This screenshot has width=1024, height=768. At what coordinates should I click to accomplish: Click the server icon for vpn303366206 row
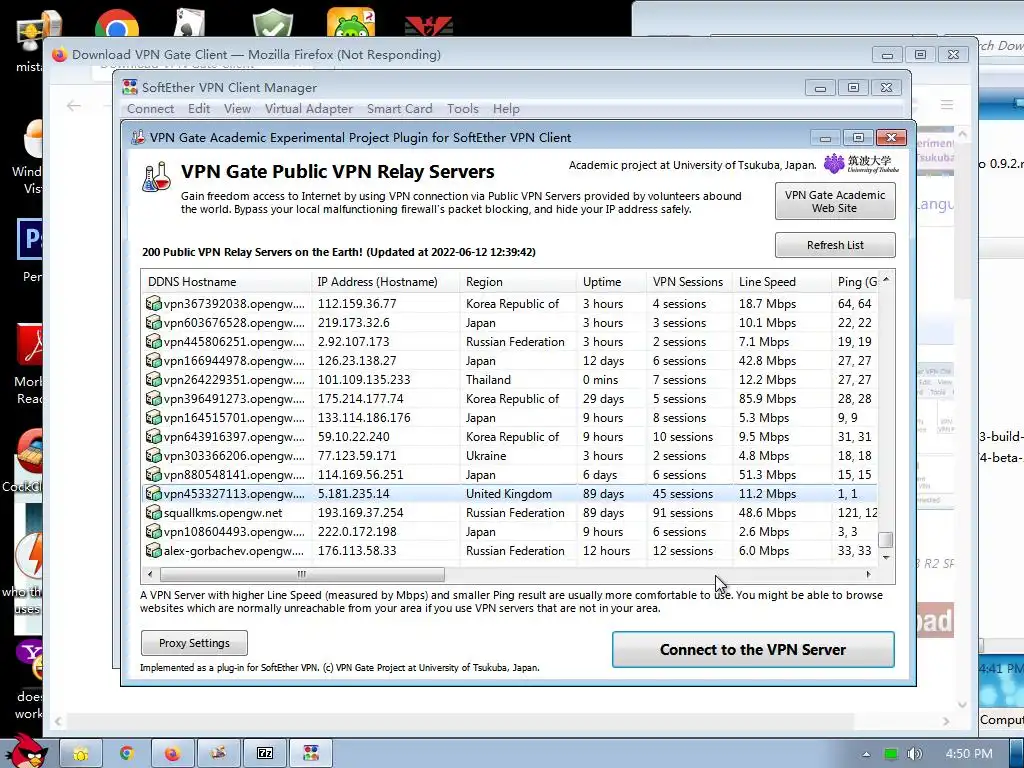point(153,455)
